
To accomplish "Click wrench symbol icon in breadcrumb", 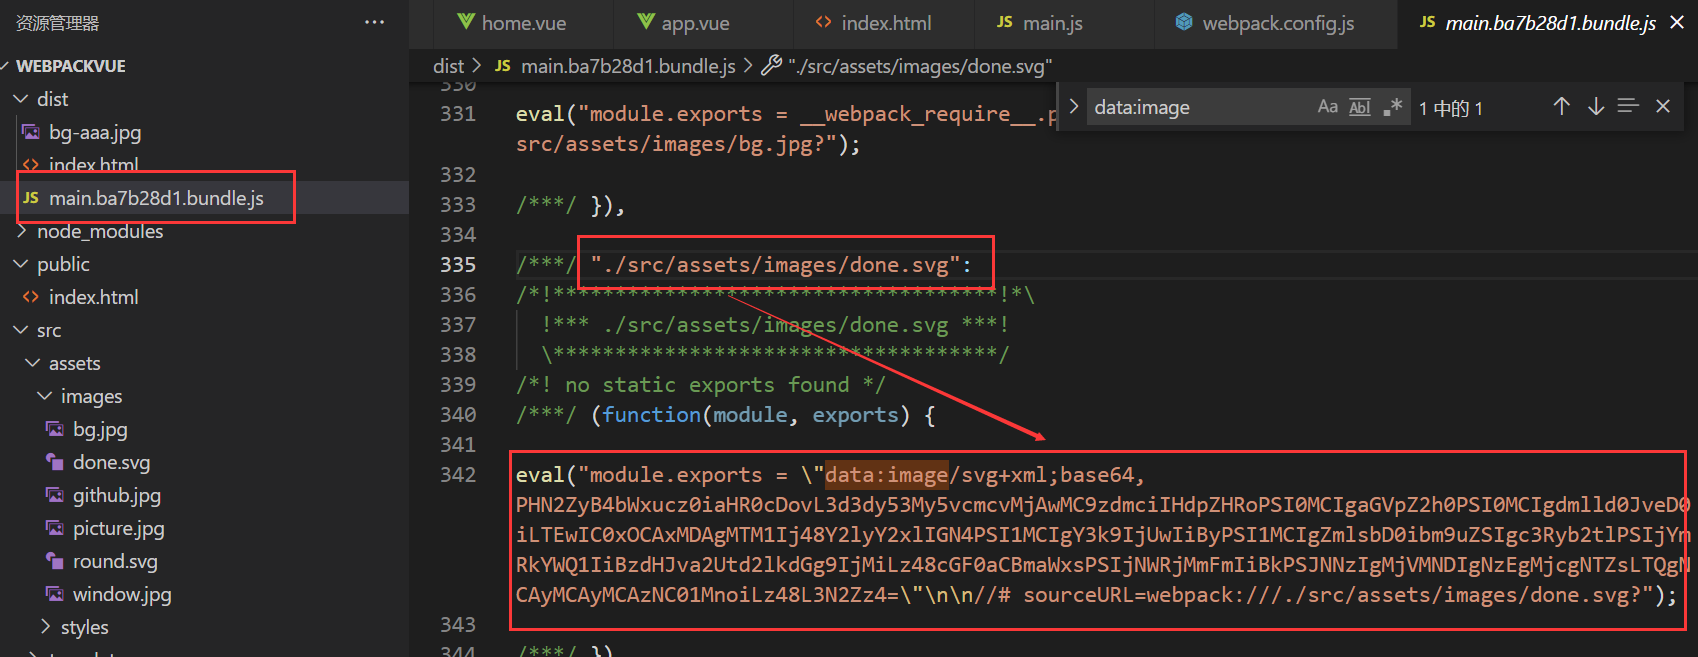I will coord(771,66).
